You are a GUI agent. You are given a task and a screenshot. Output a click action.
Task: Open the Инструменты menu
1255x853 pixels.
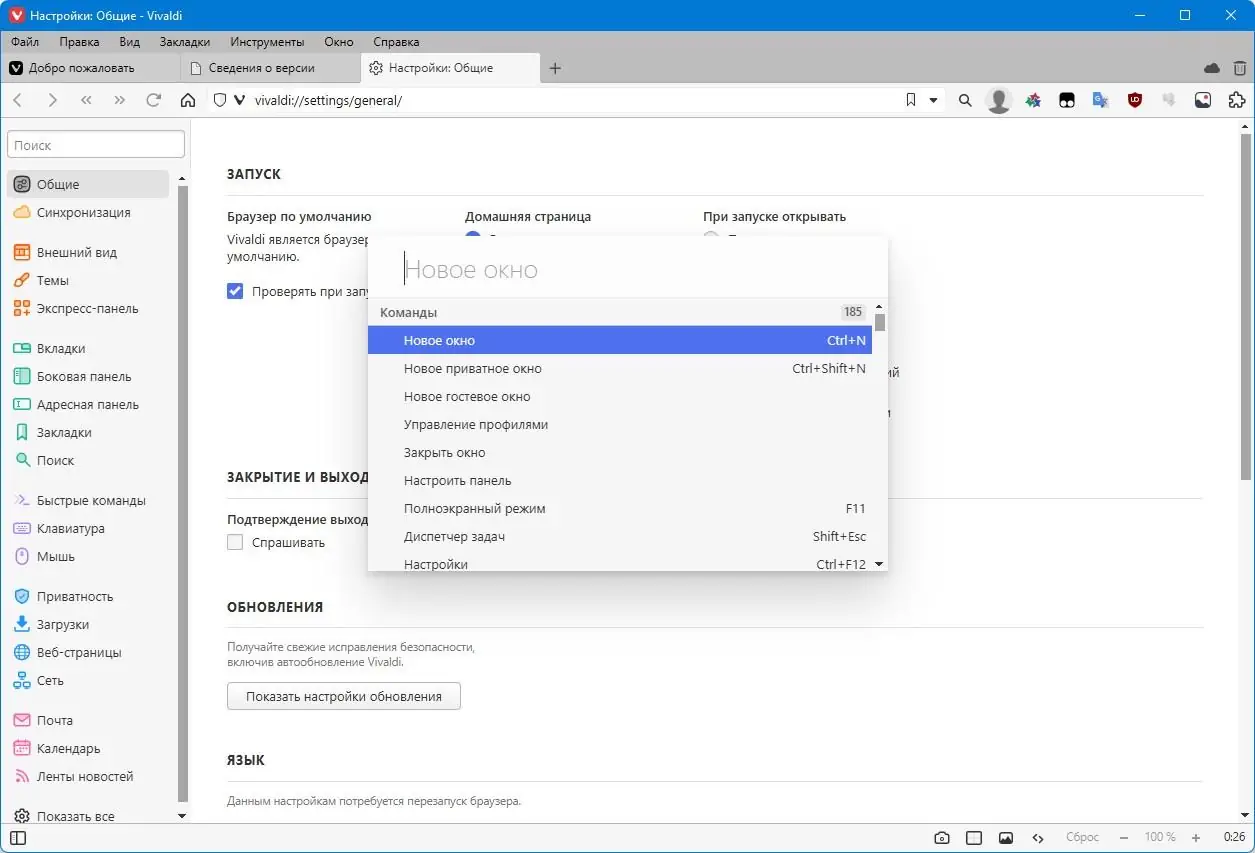(x=267, y=42)
